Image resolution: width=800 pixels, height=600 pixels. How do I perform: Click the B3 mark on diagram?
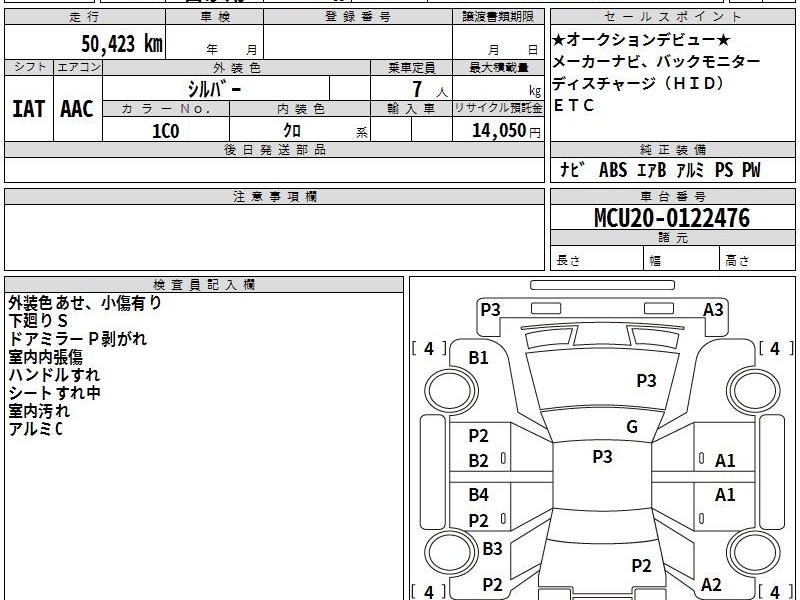[492, 548]
